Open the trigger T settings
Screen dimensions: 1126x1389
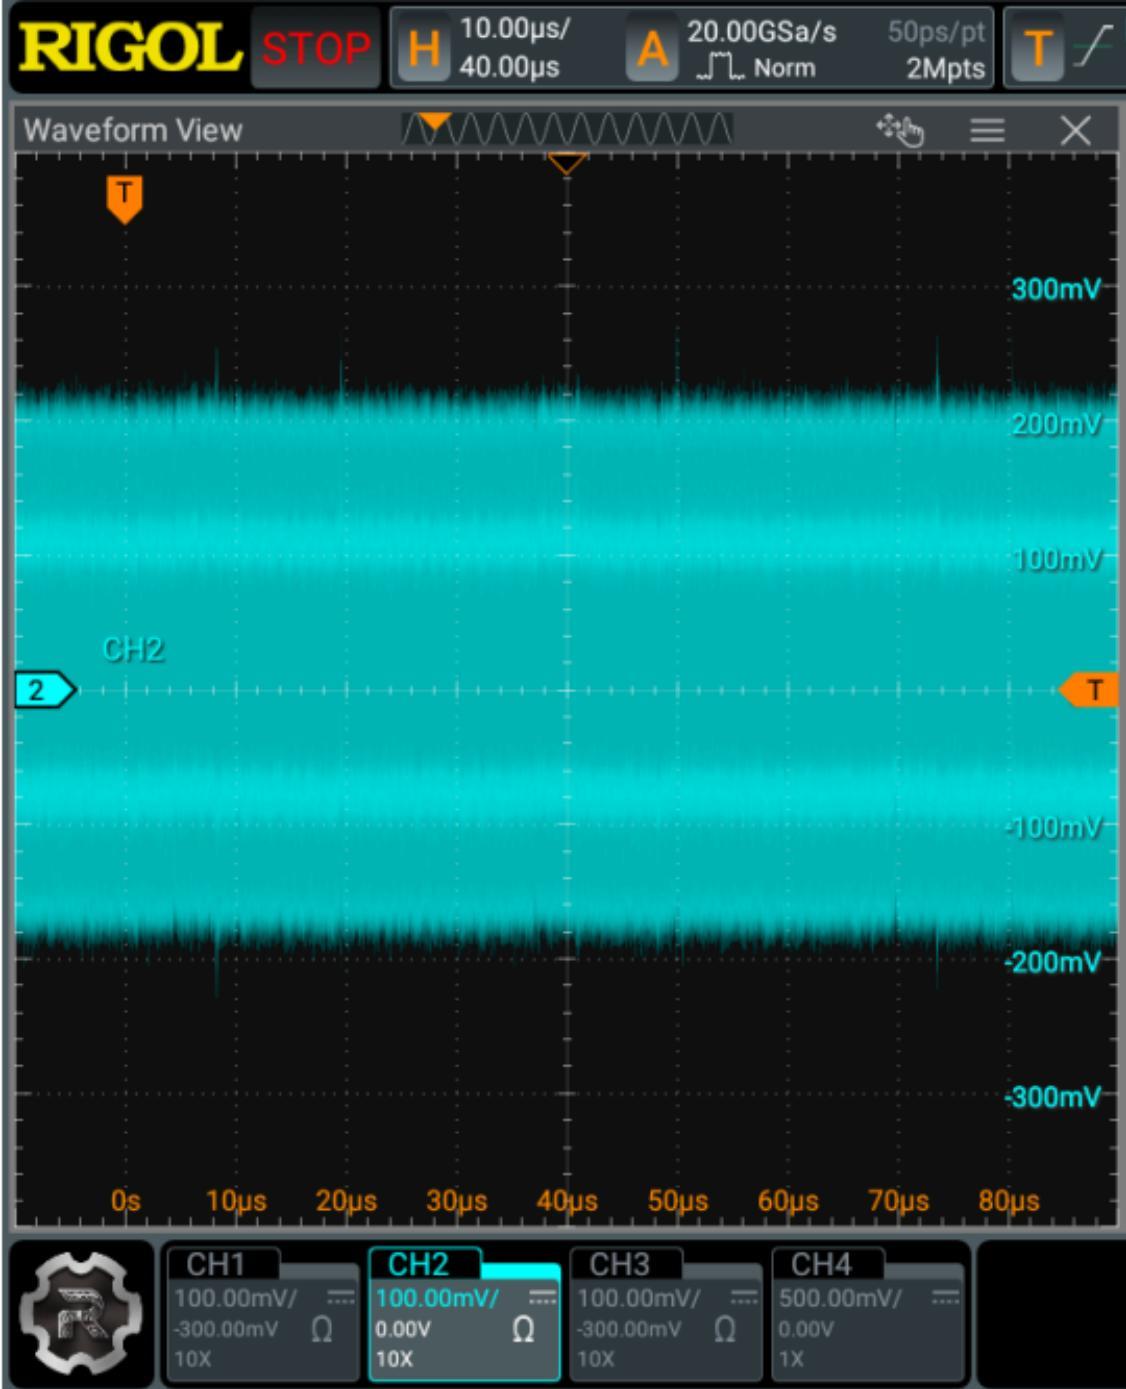1039,48
